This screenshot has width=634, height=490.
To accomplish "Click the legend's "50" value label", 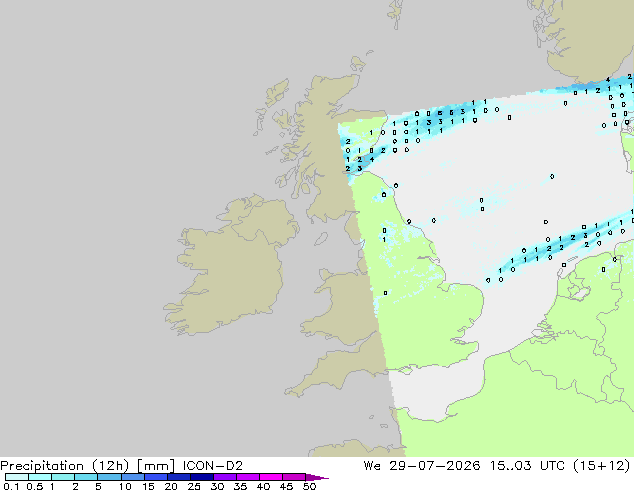I will click(309, 486).
